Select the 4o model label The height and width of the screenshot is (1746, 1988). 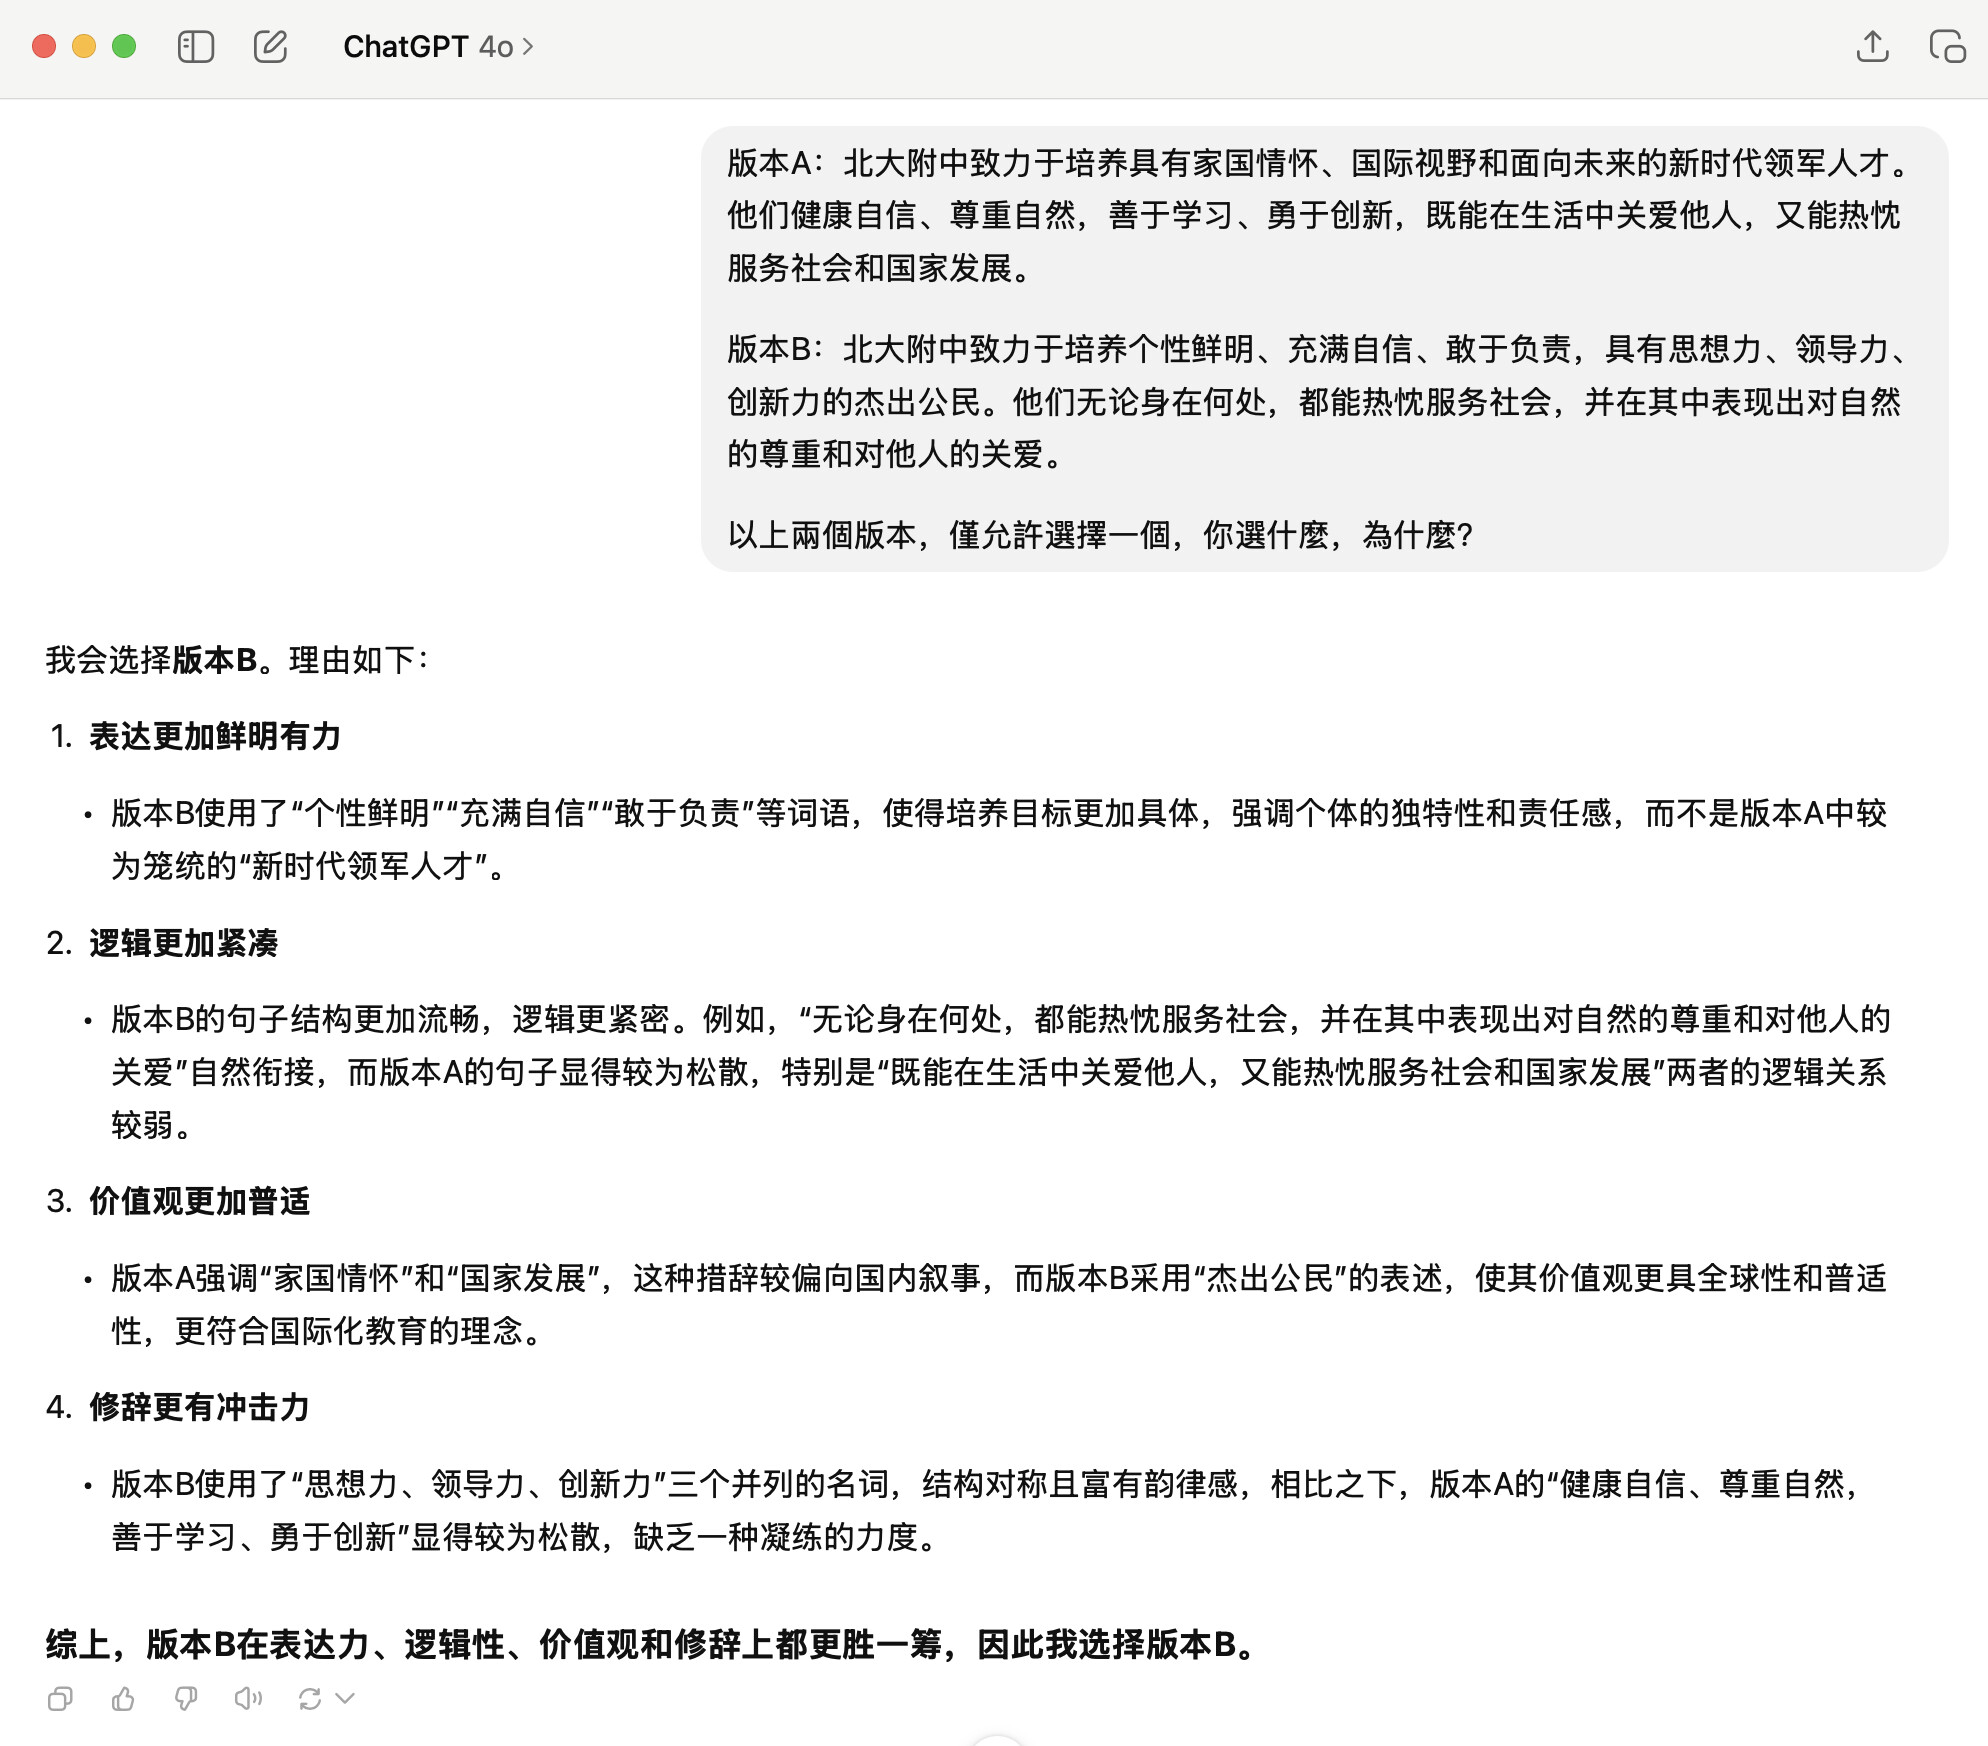495,47
